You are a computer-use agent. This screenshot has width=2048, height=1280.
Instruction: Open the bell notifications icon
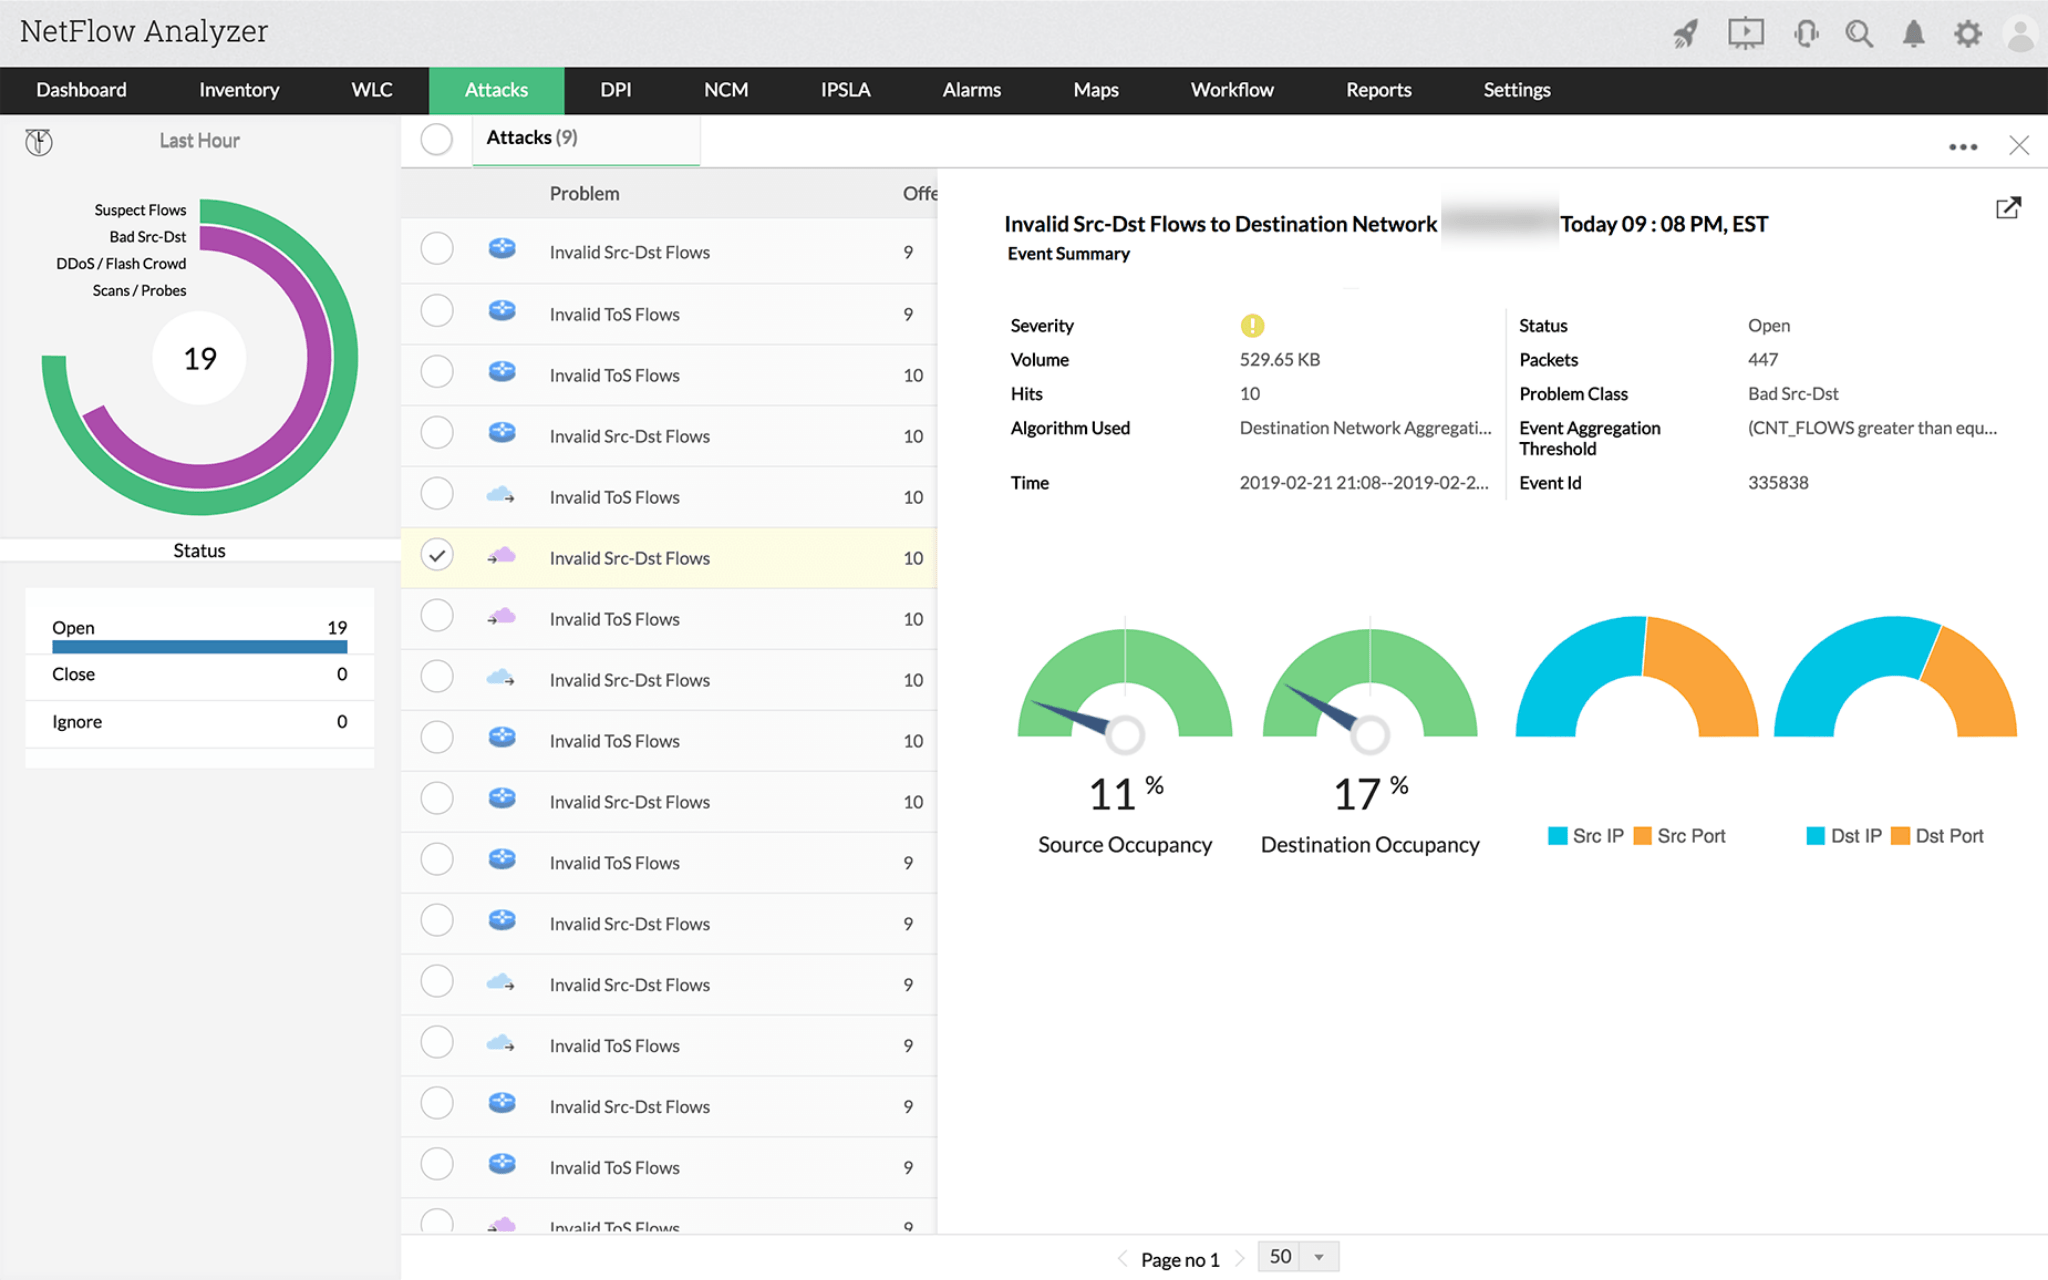pos(1913,34)
